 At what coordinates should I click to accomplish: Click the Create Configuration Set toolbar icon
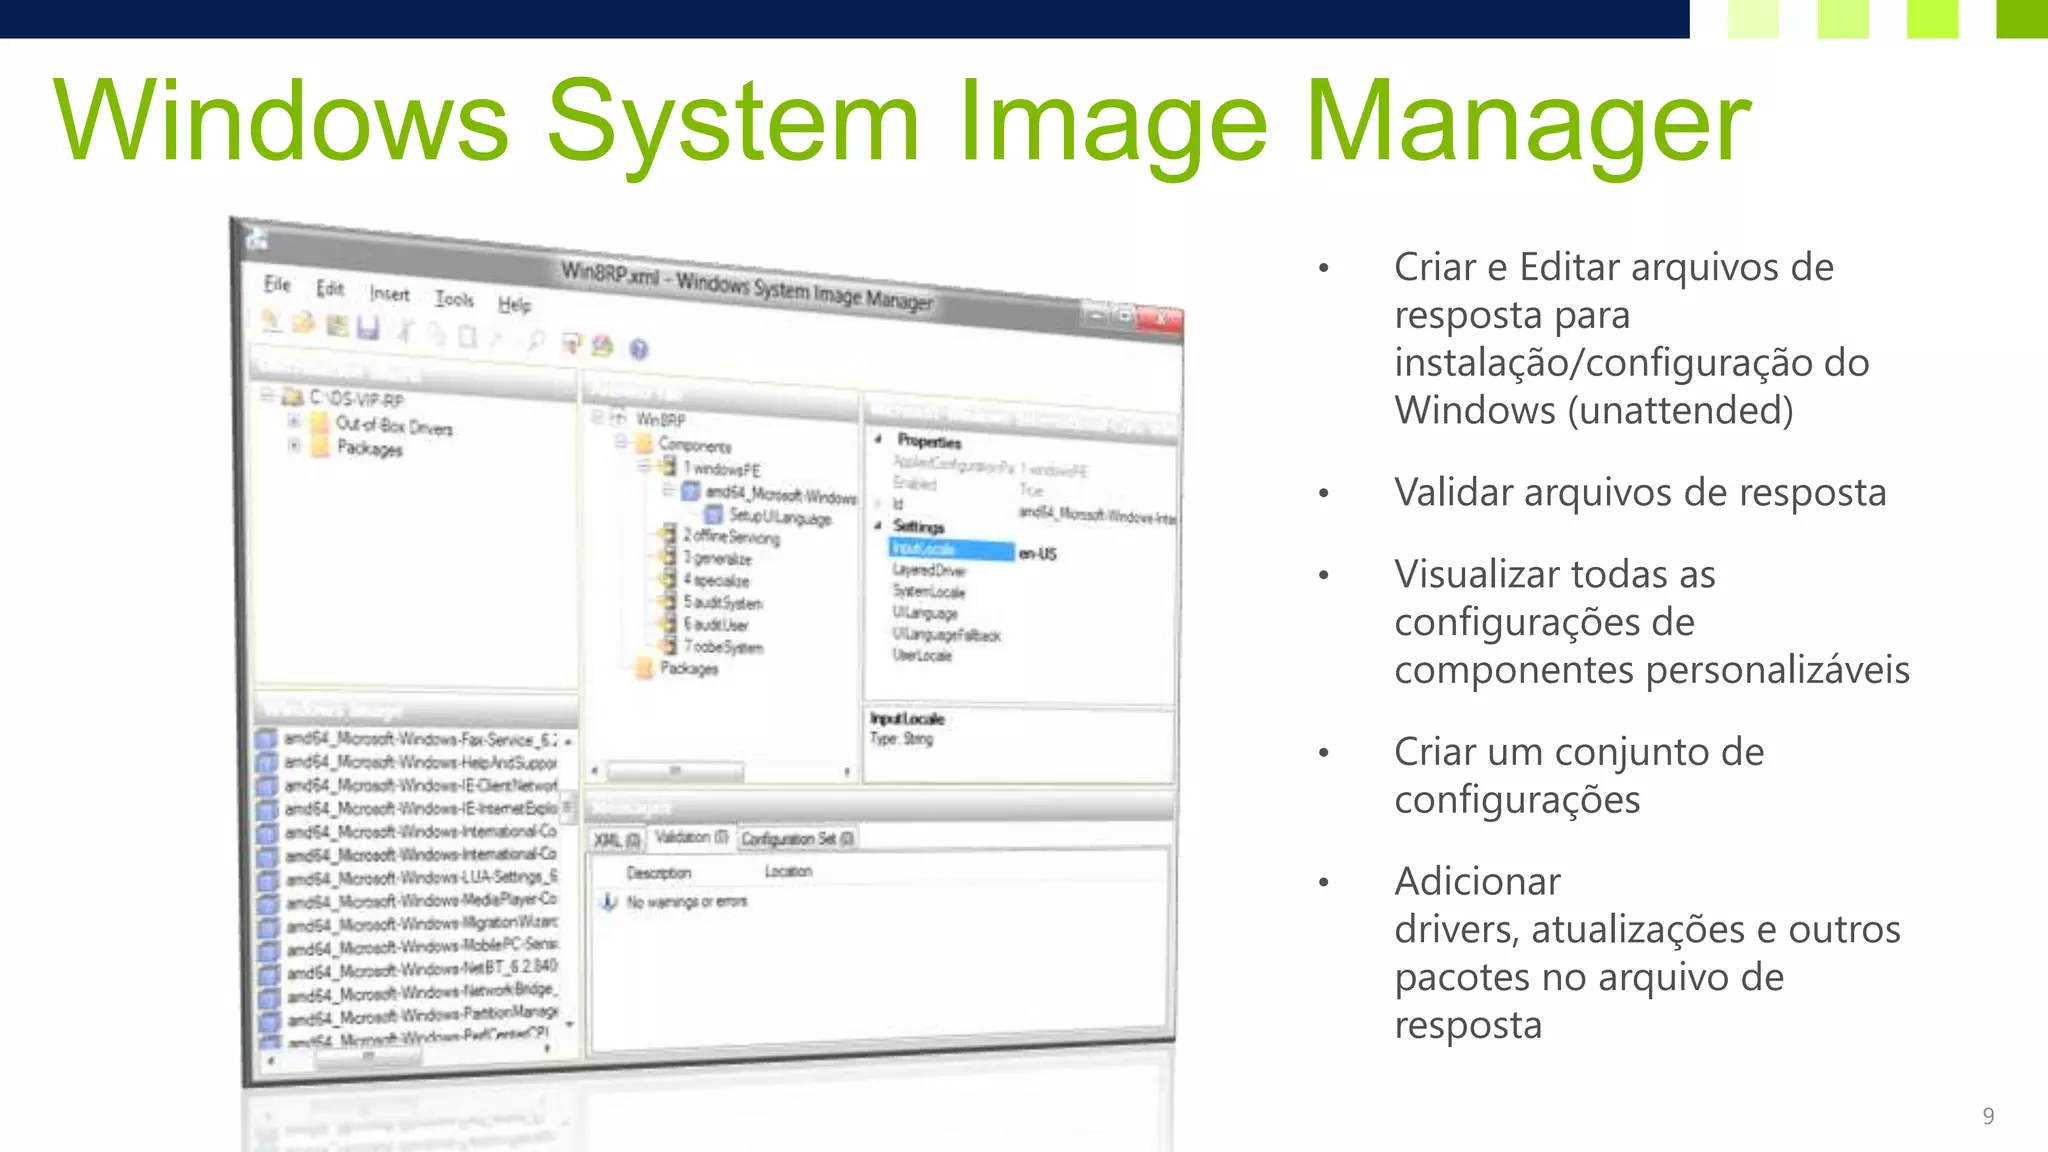(602, 346)
